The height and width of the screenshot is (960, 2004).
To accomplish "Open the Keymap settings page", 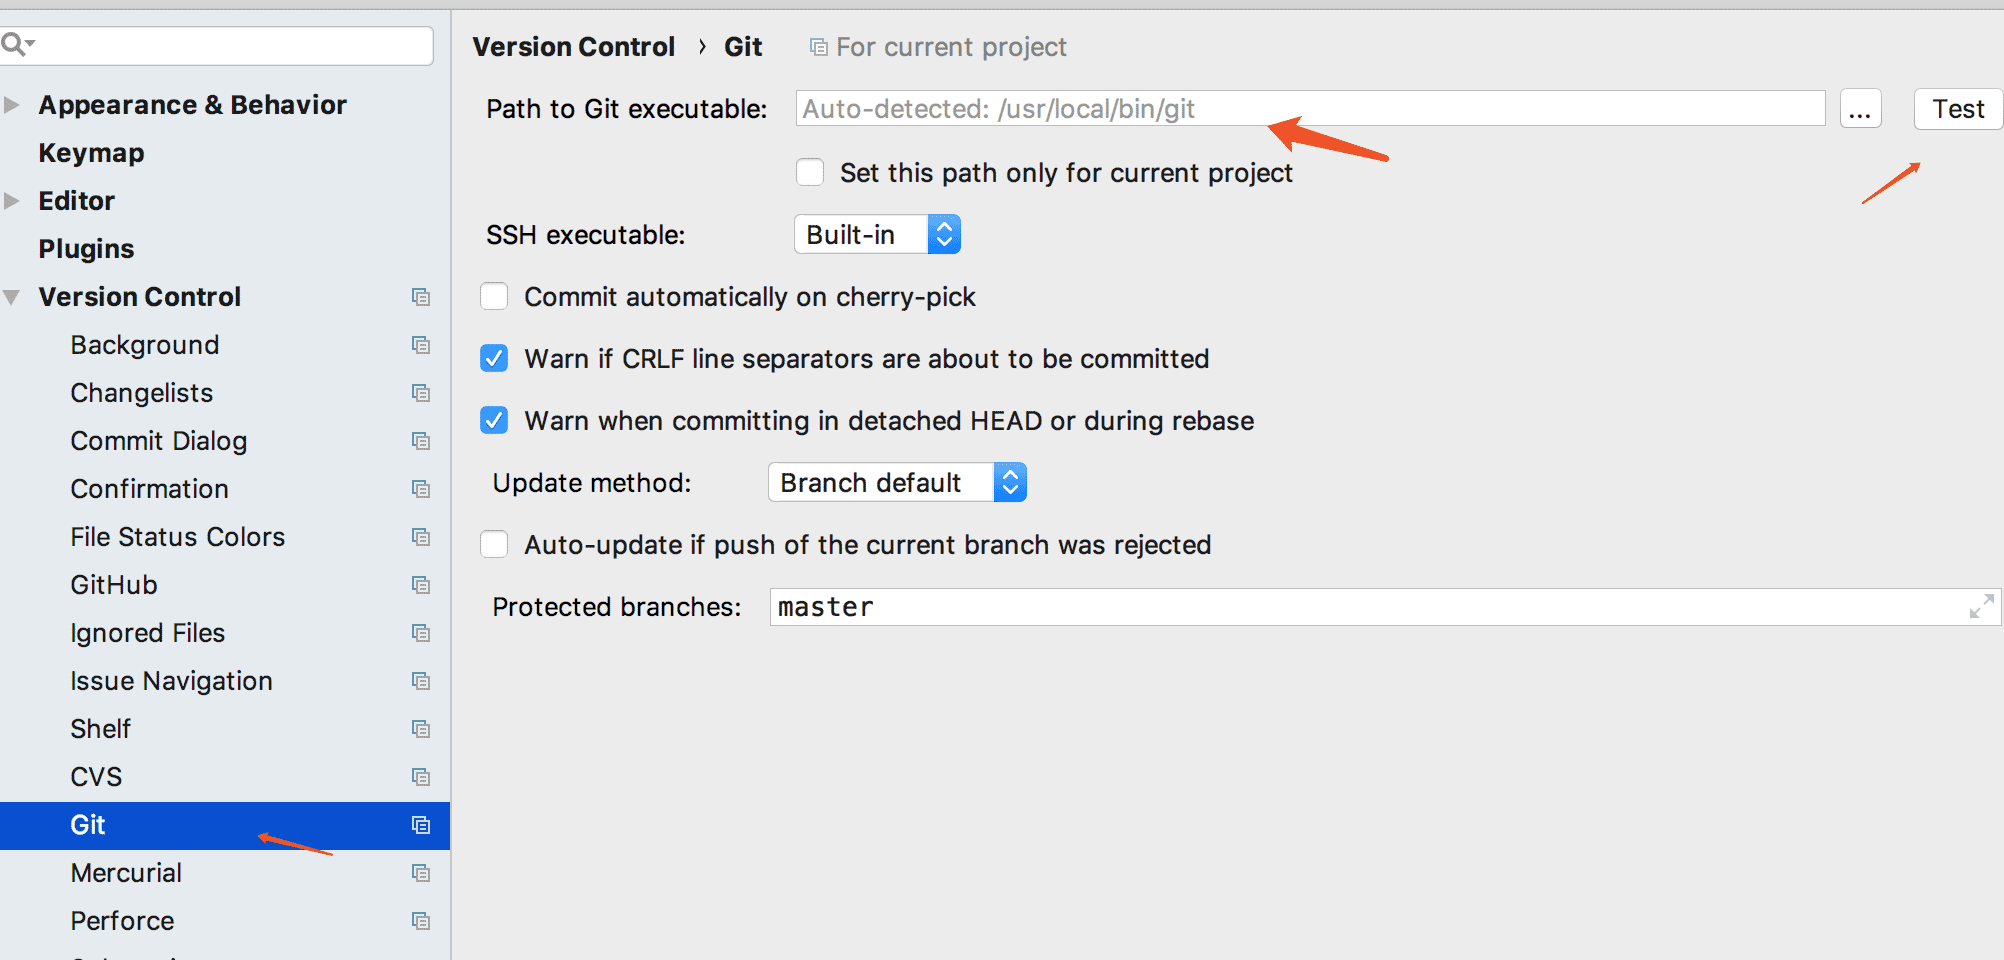I will tap(91, 153).
